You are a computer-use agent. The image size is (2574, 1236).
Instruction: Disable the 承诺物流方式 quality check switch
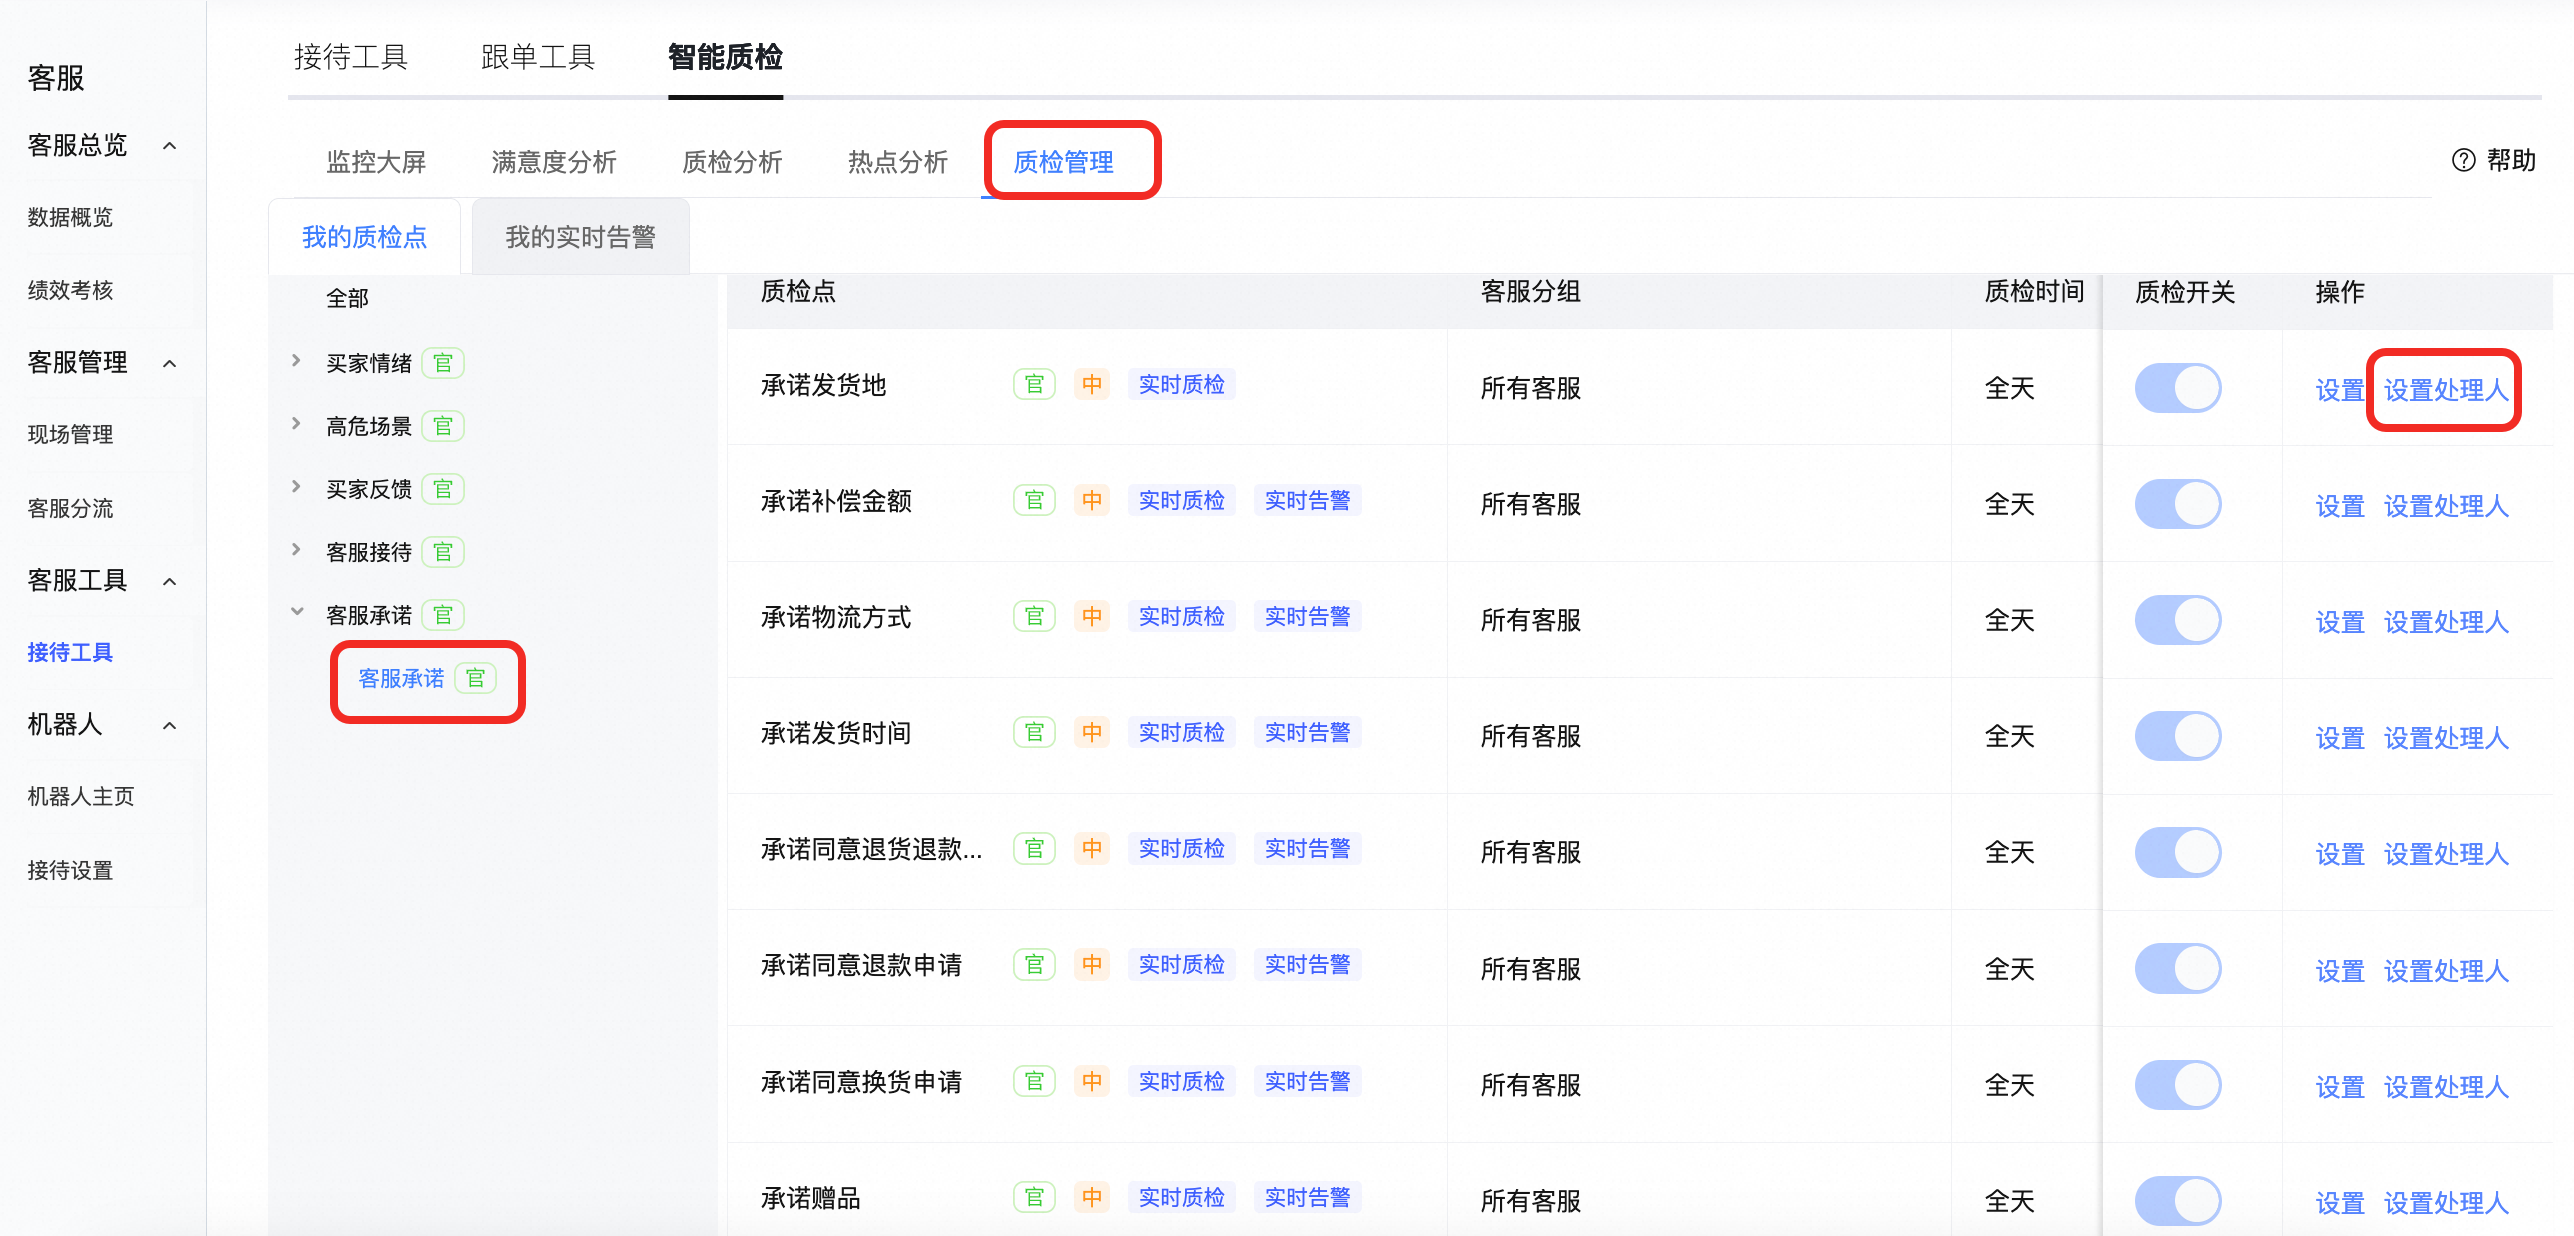pos(2178,620)
